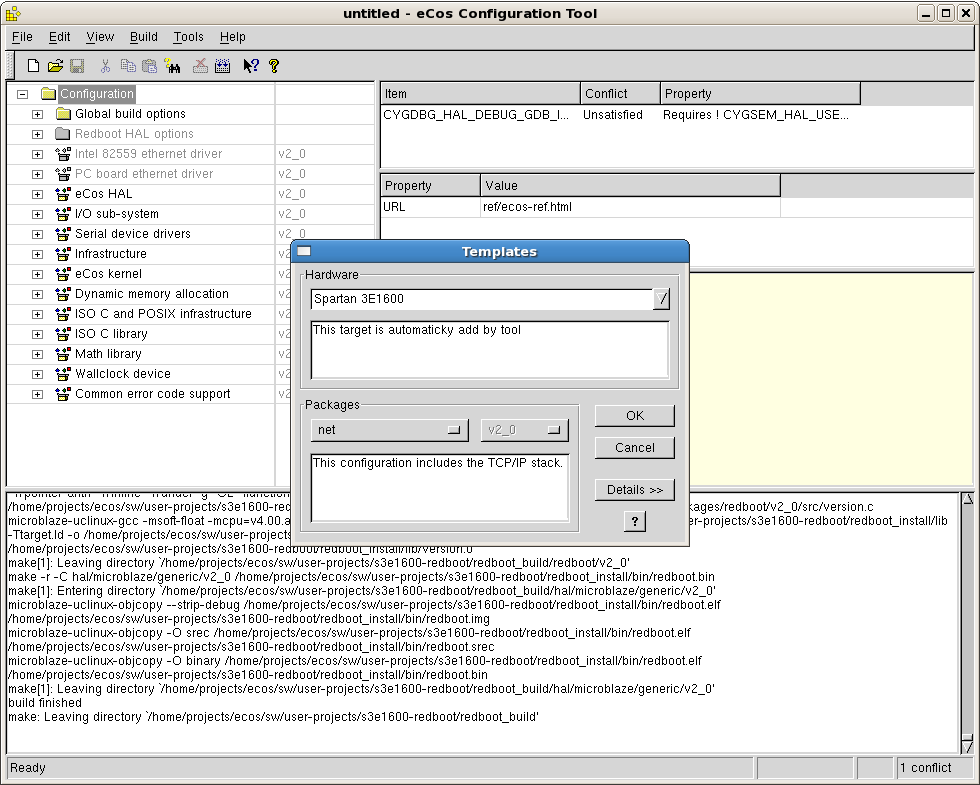Open the Build menu
This screenshot has height=785, width=980.
144,37
